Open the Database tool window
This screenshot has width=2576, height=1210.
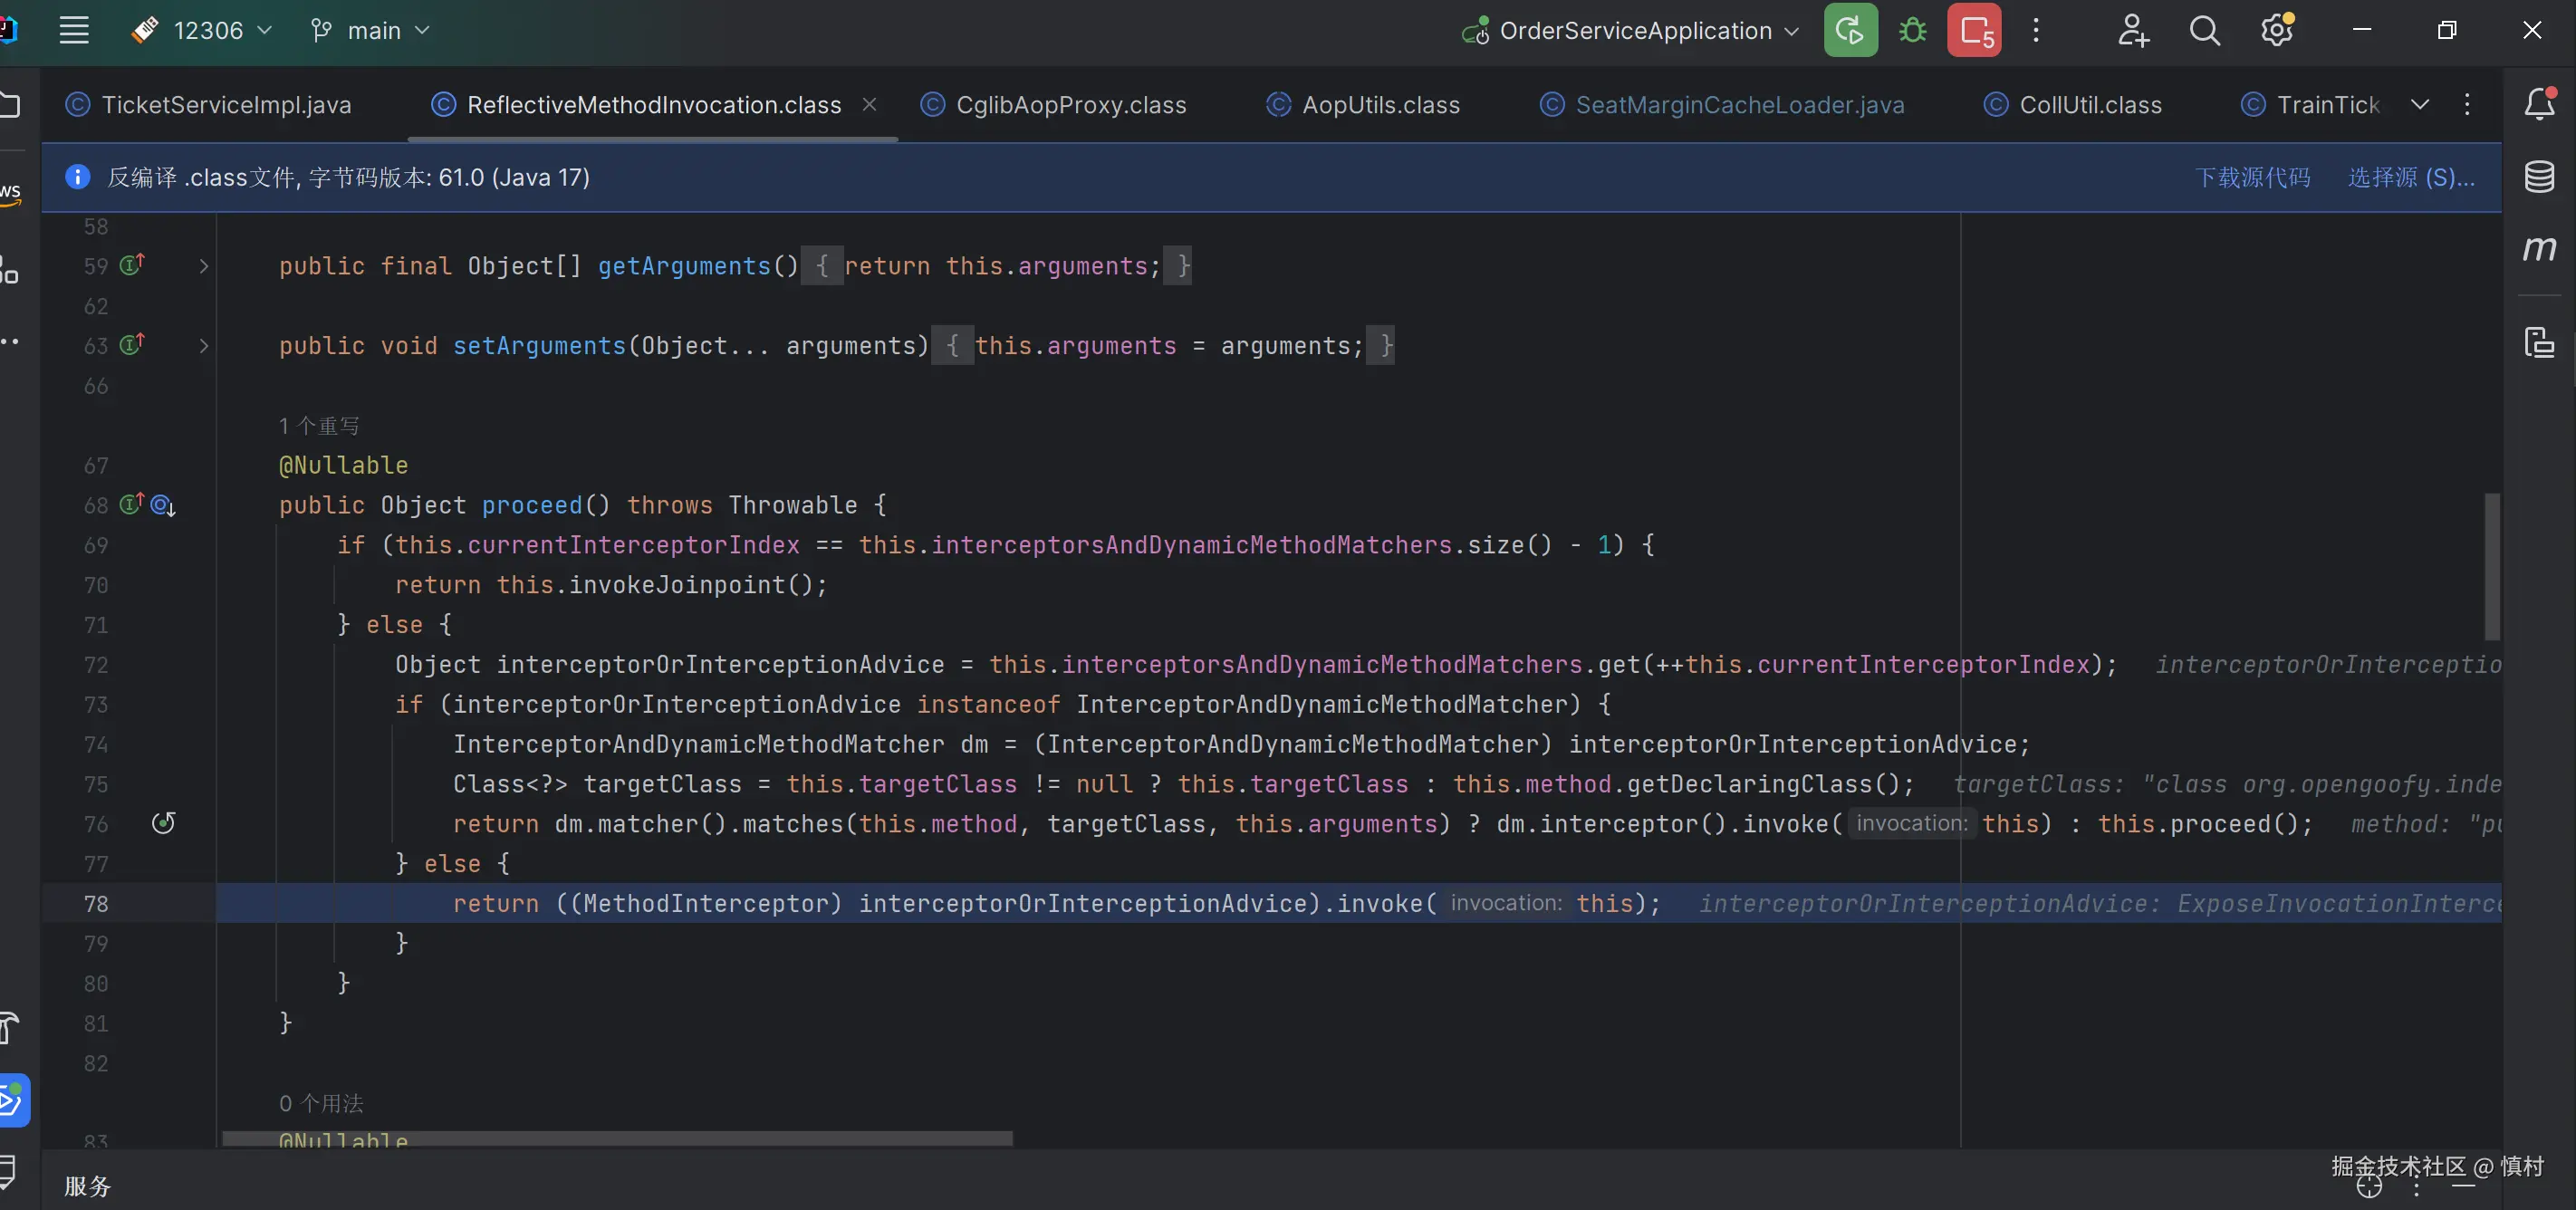(2539, 177)
